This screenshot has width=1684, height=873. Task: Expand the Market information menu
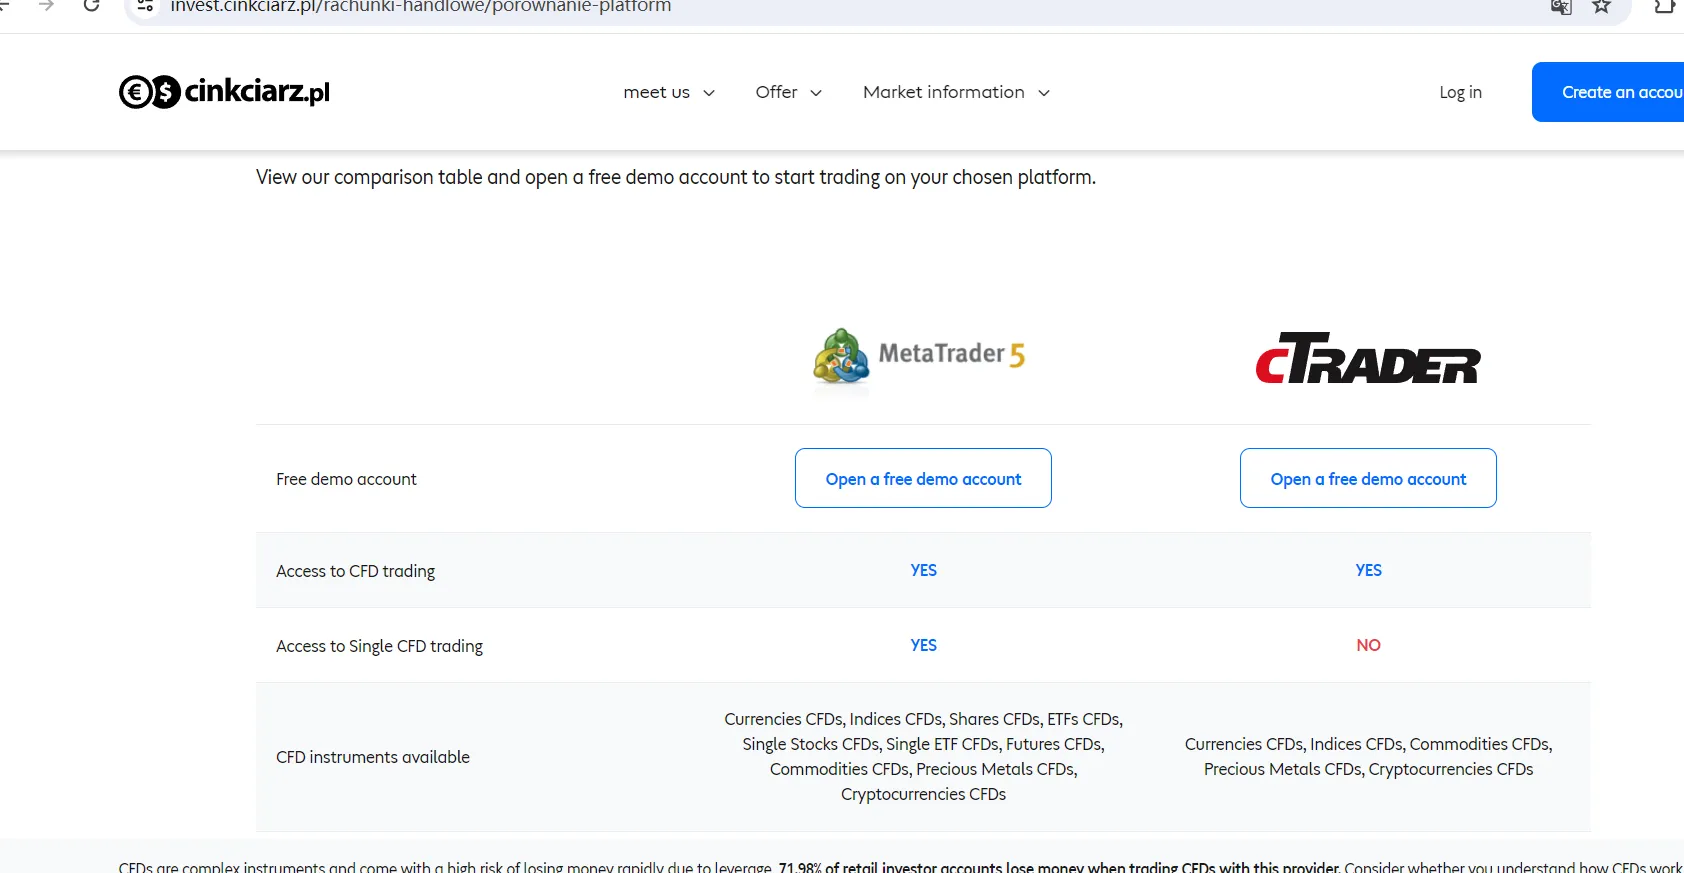click(x=956, y=92)
